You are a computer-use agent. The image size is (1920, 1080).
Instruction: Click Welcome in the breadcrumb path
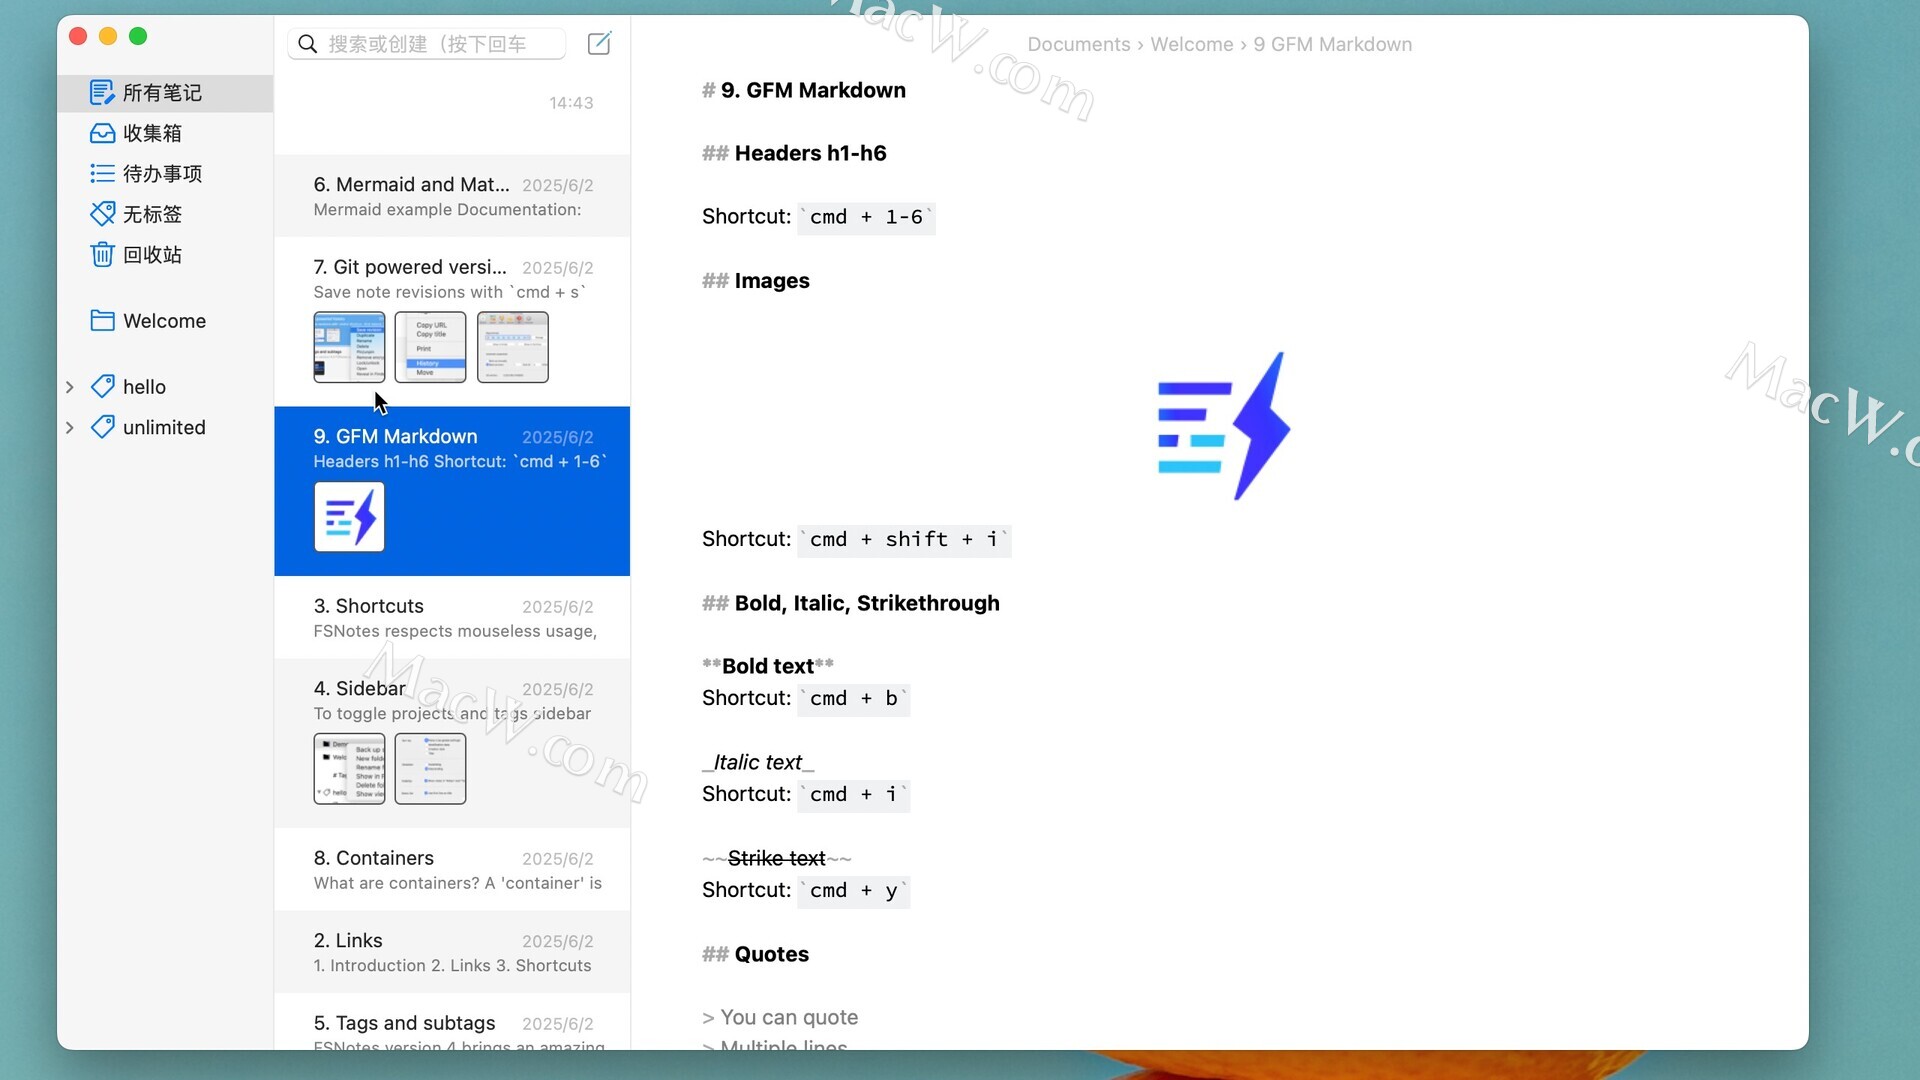click(1191, 44)
